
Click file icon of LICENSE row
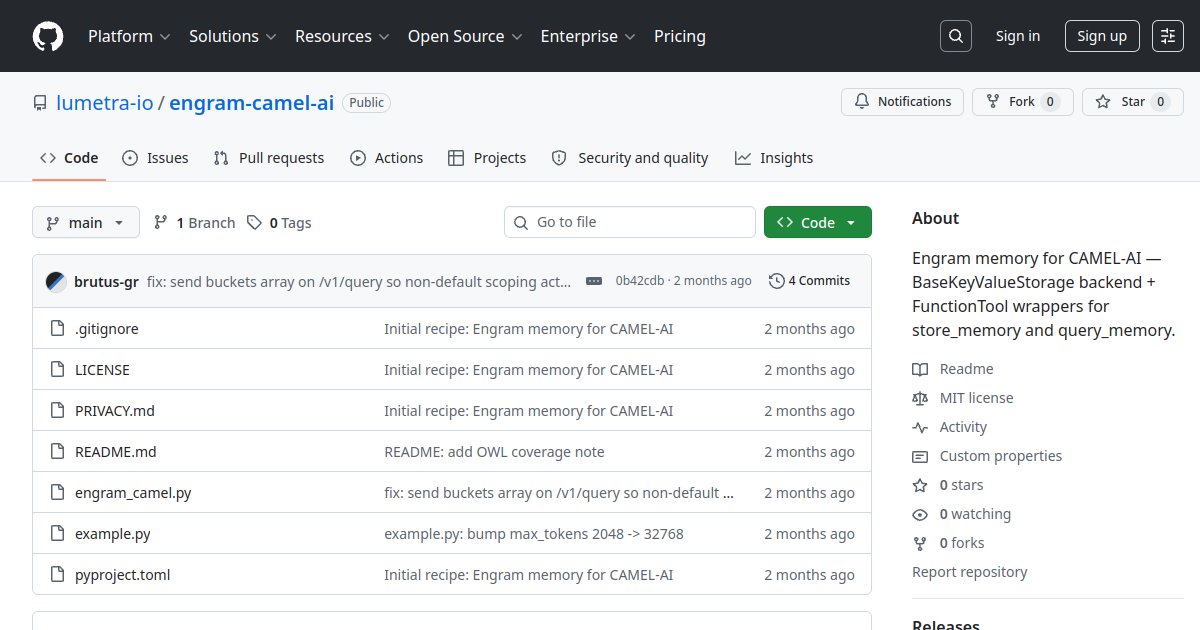[x=57, y=370]
